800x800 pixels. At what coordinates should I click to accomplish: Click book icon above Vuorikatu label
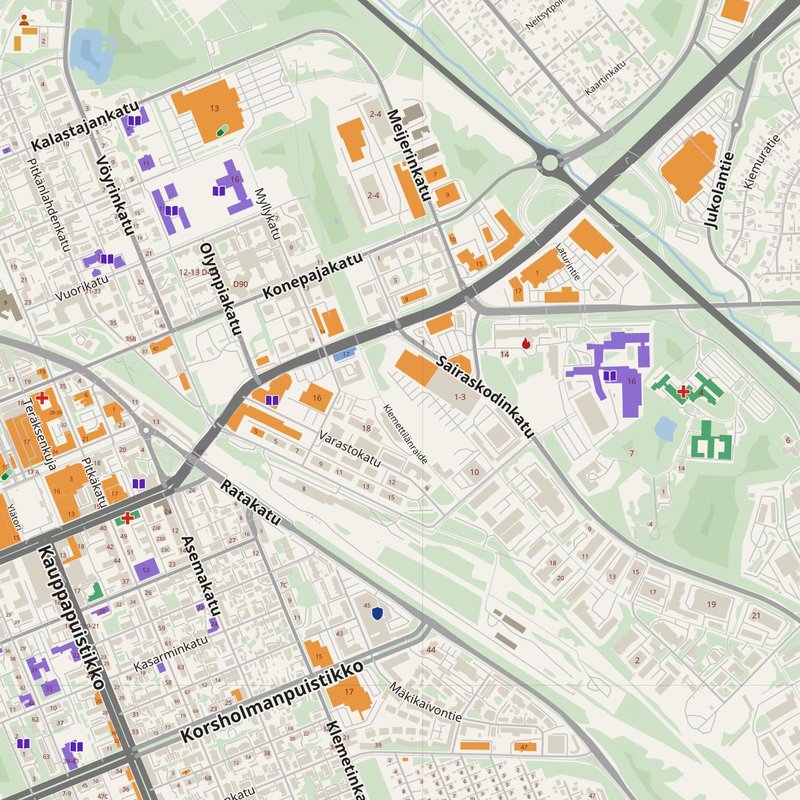pyautogui.click(x=107, y=259)
